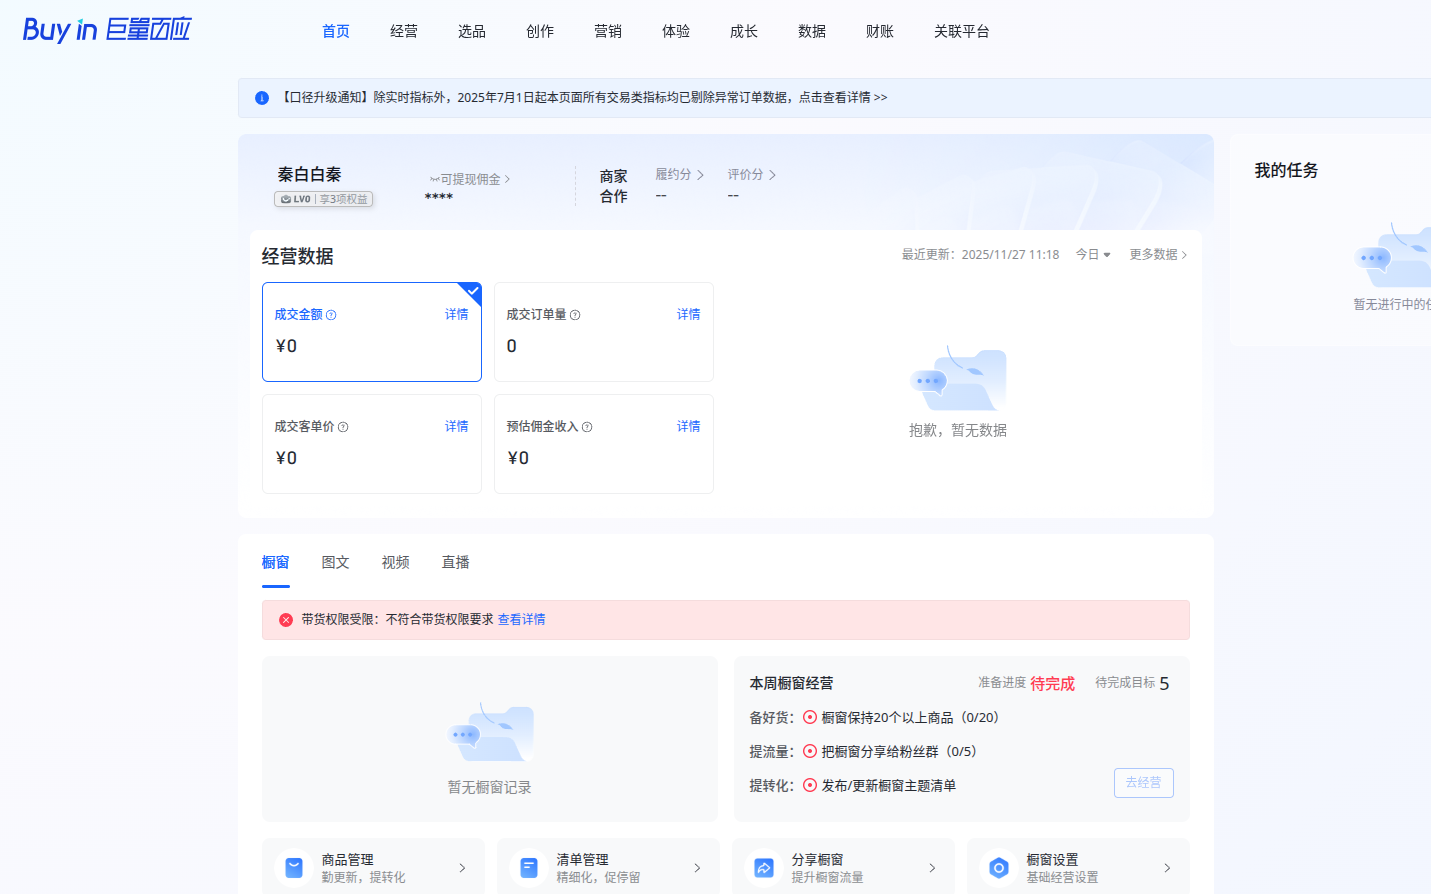
Task: Open 查看详情 in the restriction warning banner
Action: [522, 619]
